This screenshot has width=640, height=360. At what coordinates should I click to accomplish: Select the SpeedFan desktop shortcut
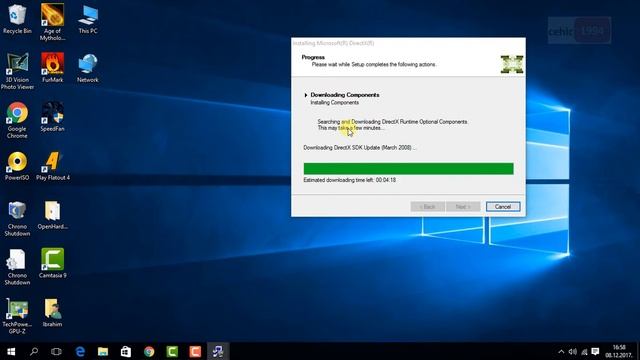[52, 117]
